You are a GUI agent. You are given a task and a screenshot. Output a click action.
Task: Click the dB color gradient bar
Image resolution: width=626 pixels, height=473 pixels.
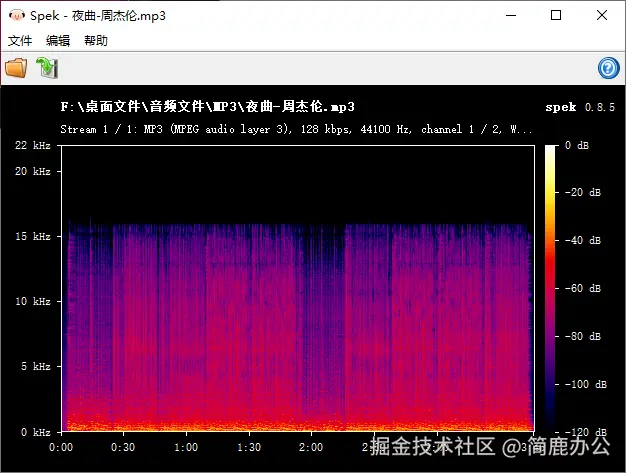(550, 288)
